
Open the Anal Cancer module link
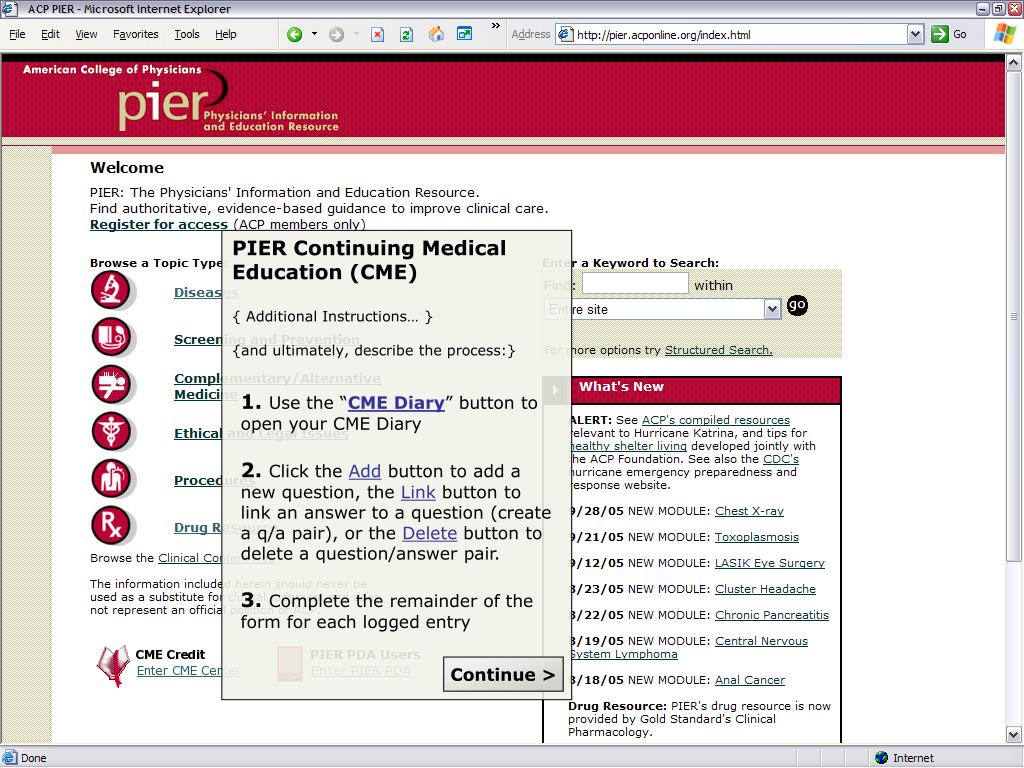tap(750, 680)
